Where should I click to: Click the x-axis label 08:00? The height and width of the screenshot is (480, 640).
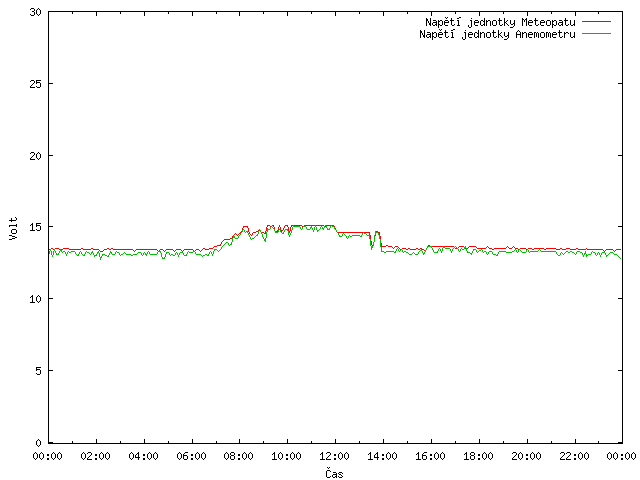coord(239,456)
